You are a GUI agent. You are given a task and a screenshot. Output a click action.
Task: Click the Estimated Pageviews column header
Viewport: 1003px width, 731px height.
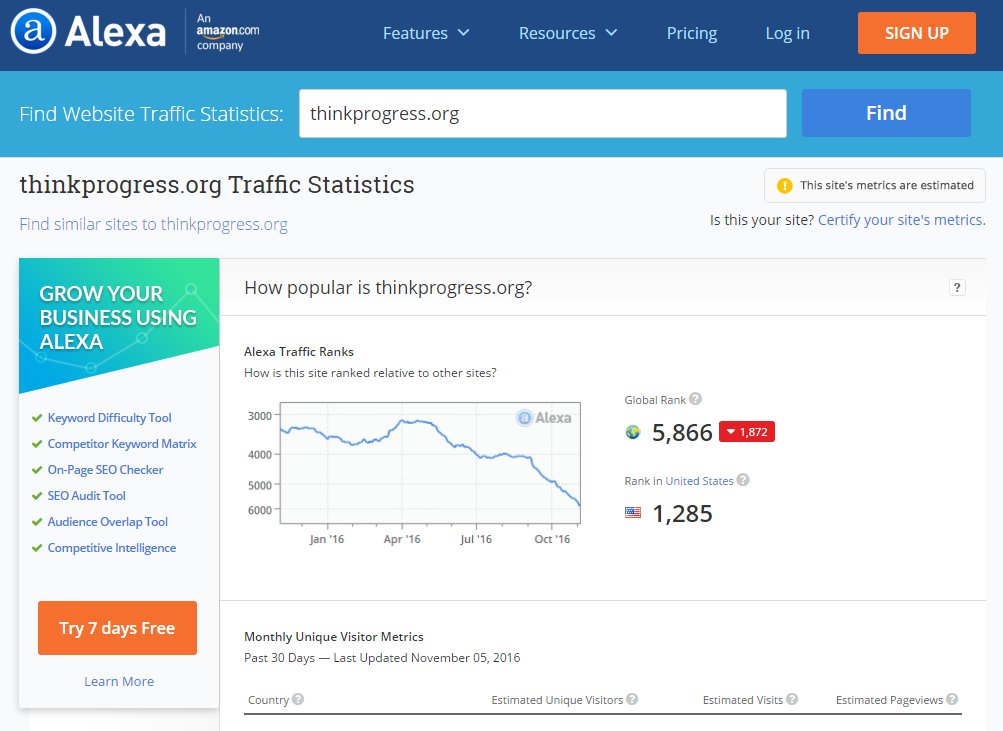click(x=889, y=700)
